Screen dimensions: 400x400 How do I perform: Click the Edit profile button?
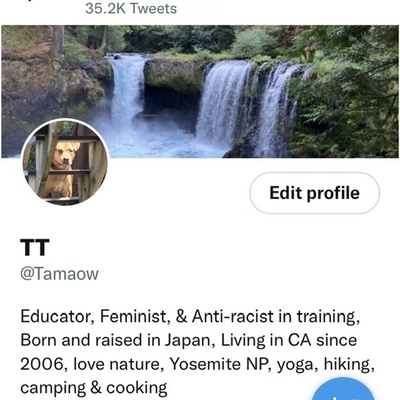point(314,193)
